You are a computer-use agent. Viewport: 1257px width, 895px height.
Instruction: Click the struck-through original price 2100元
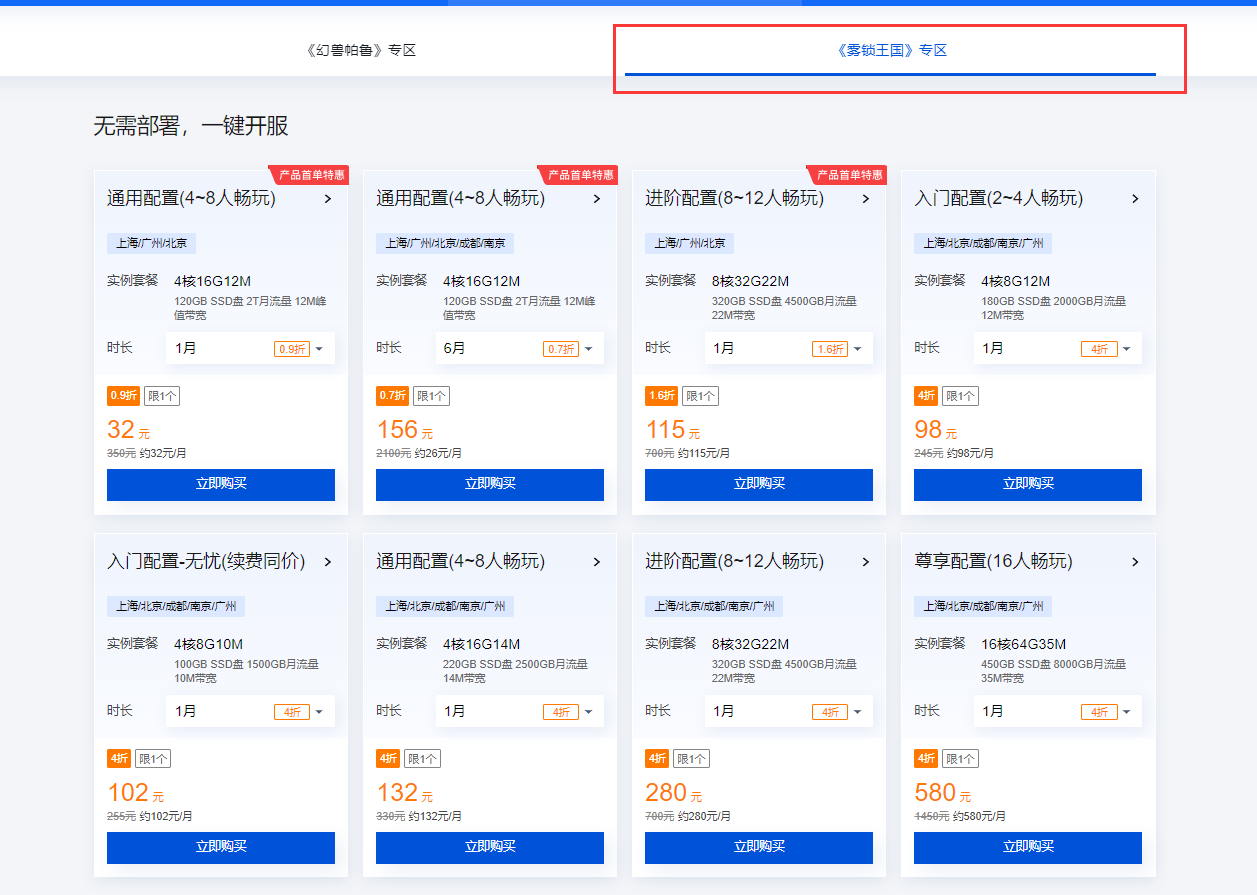point(393,453)
